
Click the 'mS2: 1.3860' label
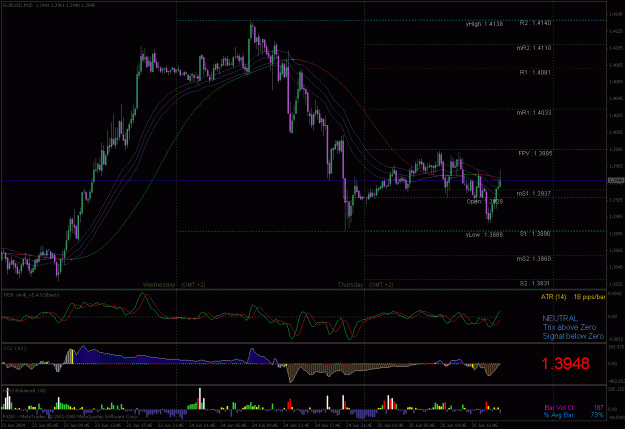534,259
